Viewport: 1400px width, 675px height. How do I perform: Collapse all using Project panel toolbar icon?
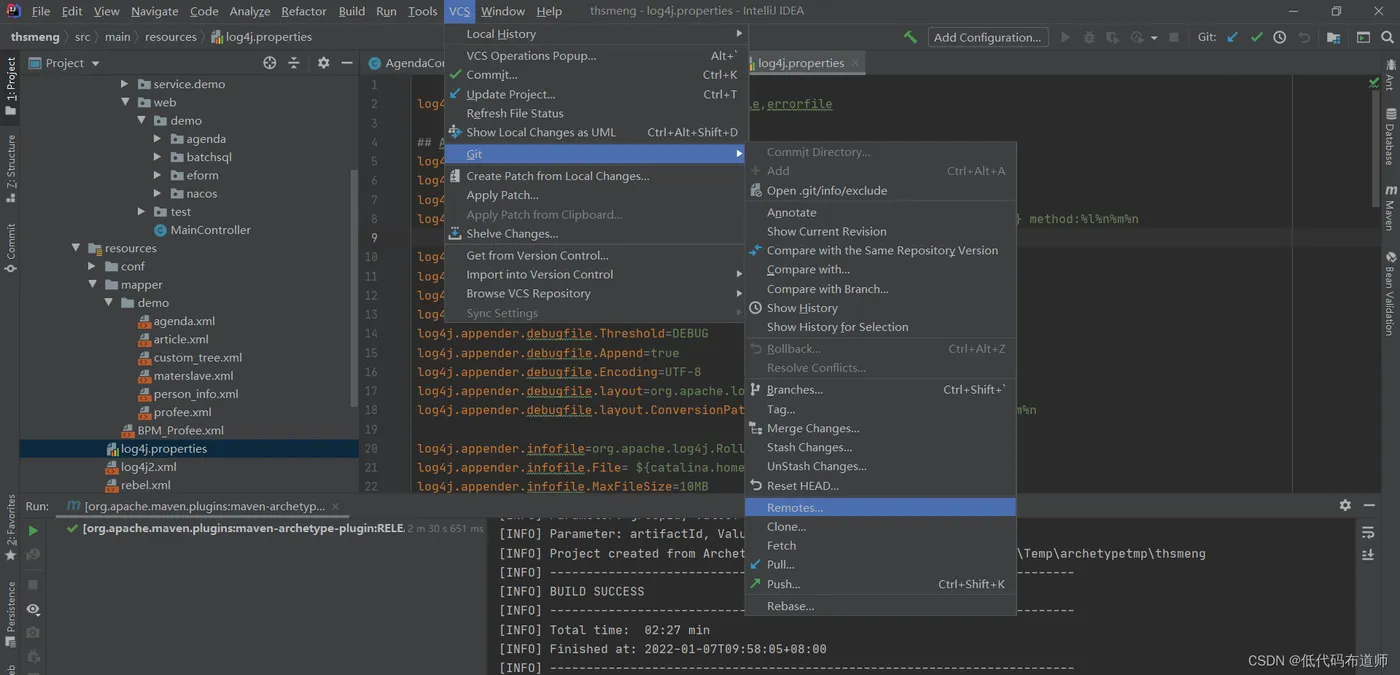(294, 63)
